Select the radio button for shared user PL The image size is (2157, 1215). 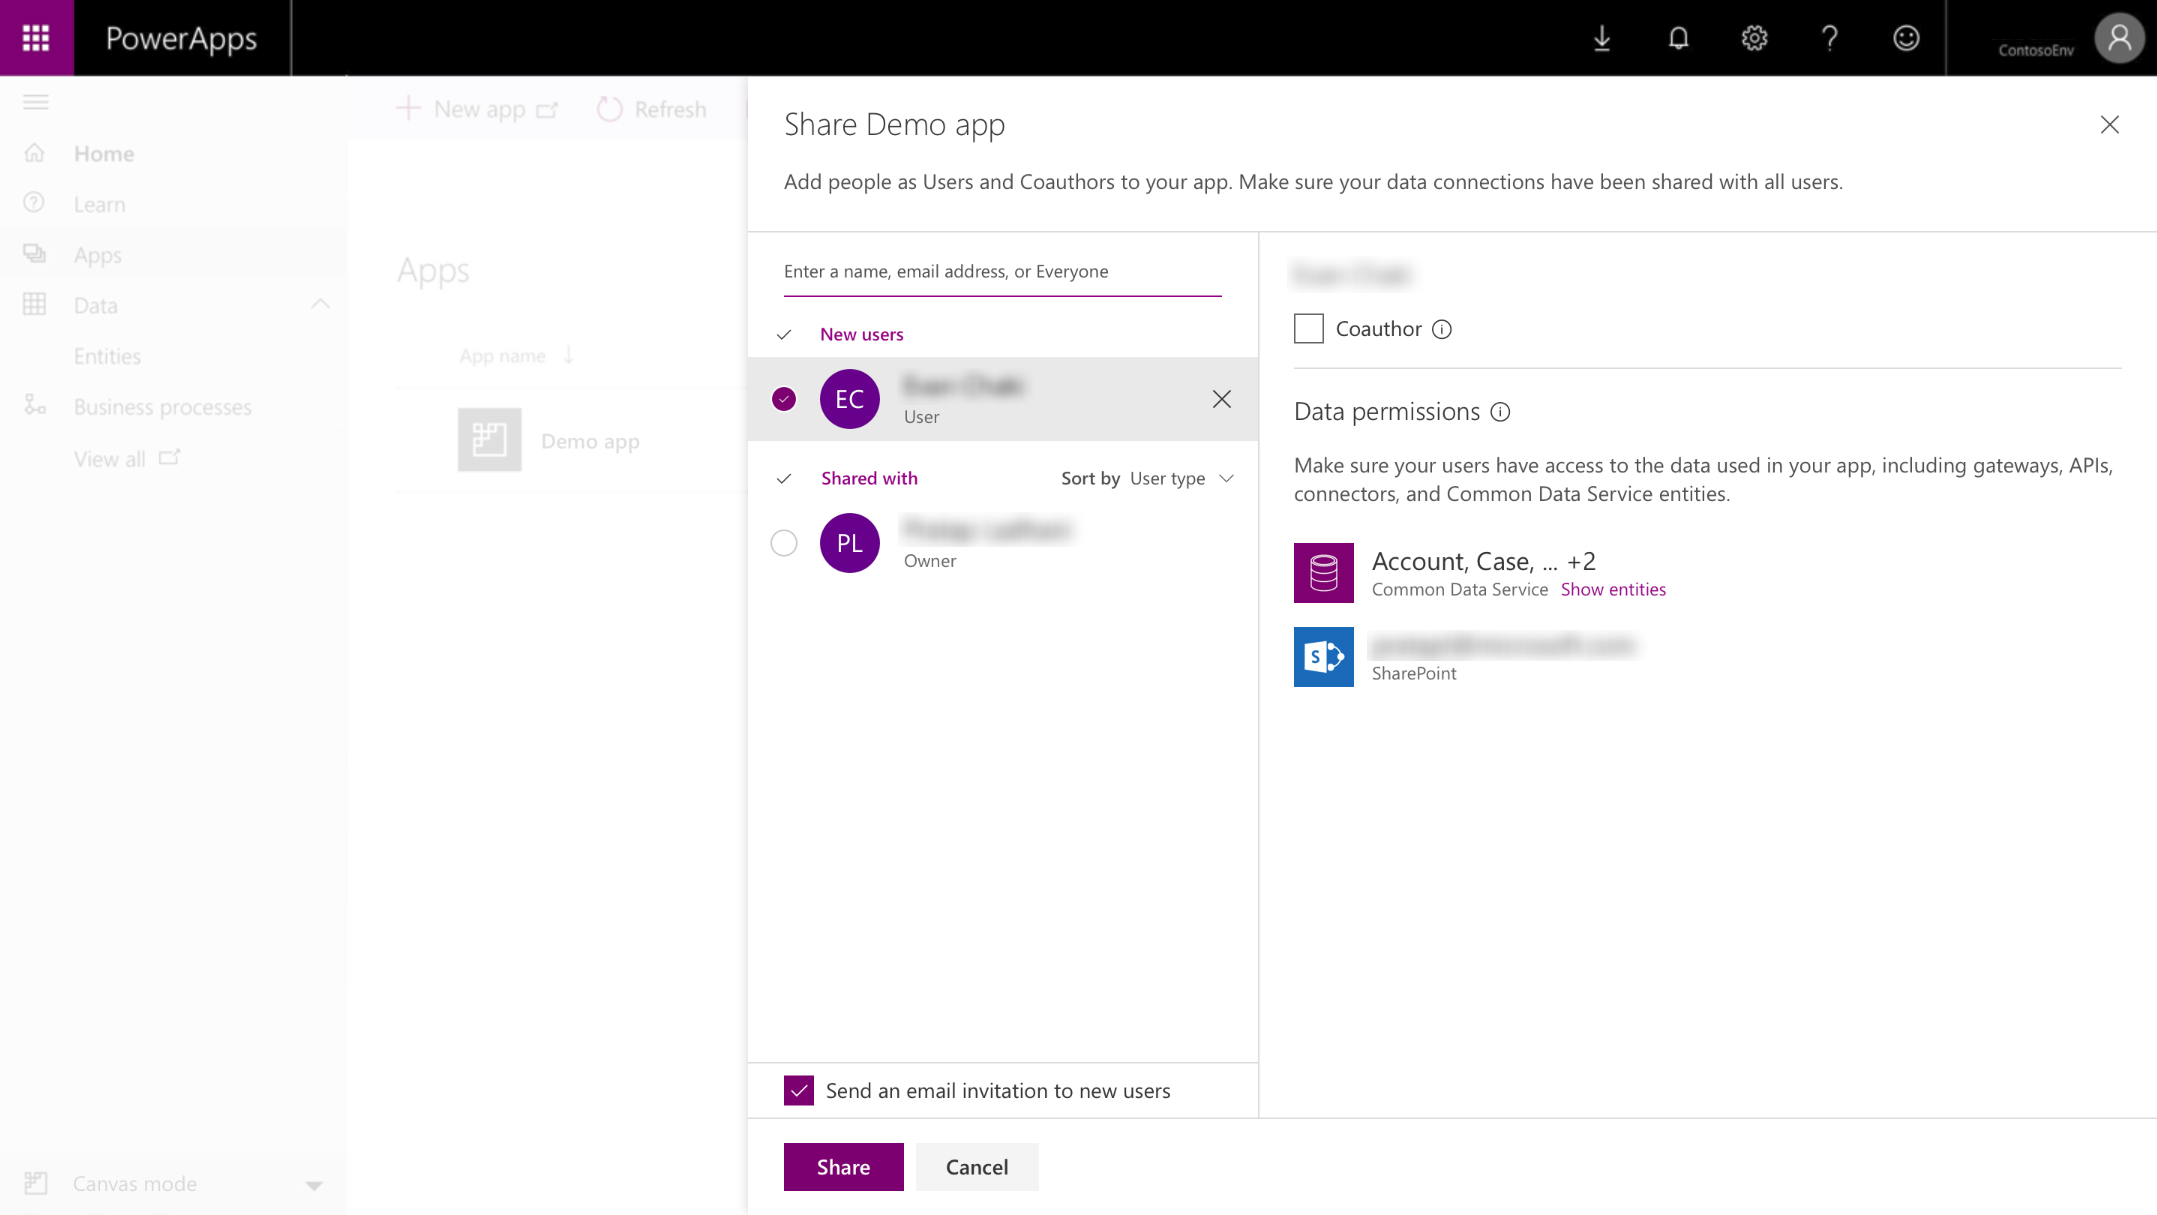[x=784, y=542]
